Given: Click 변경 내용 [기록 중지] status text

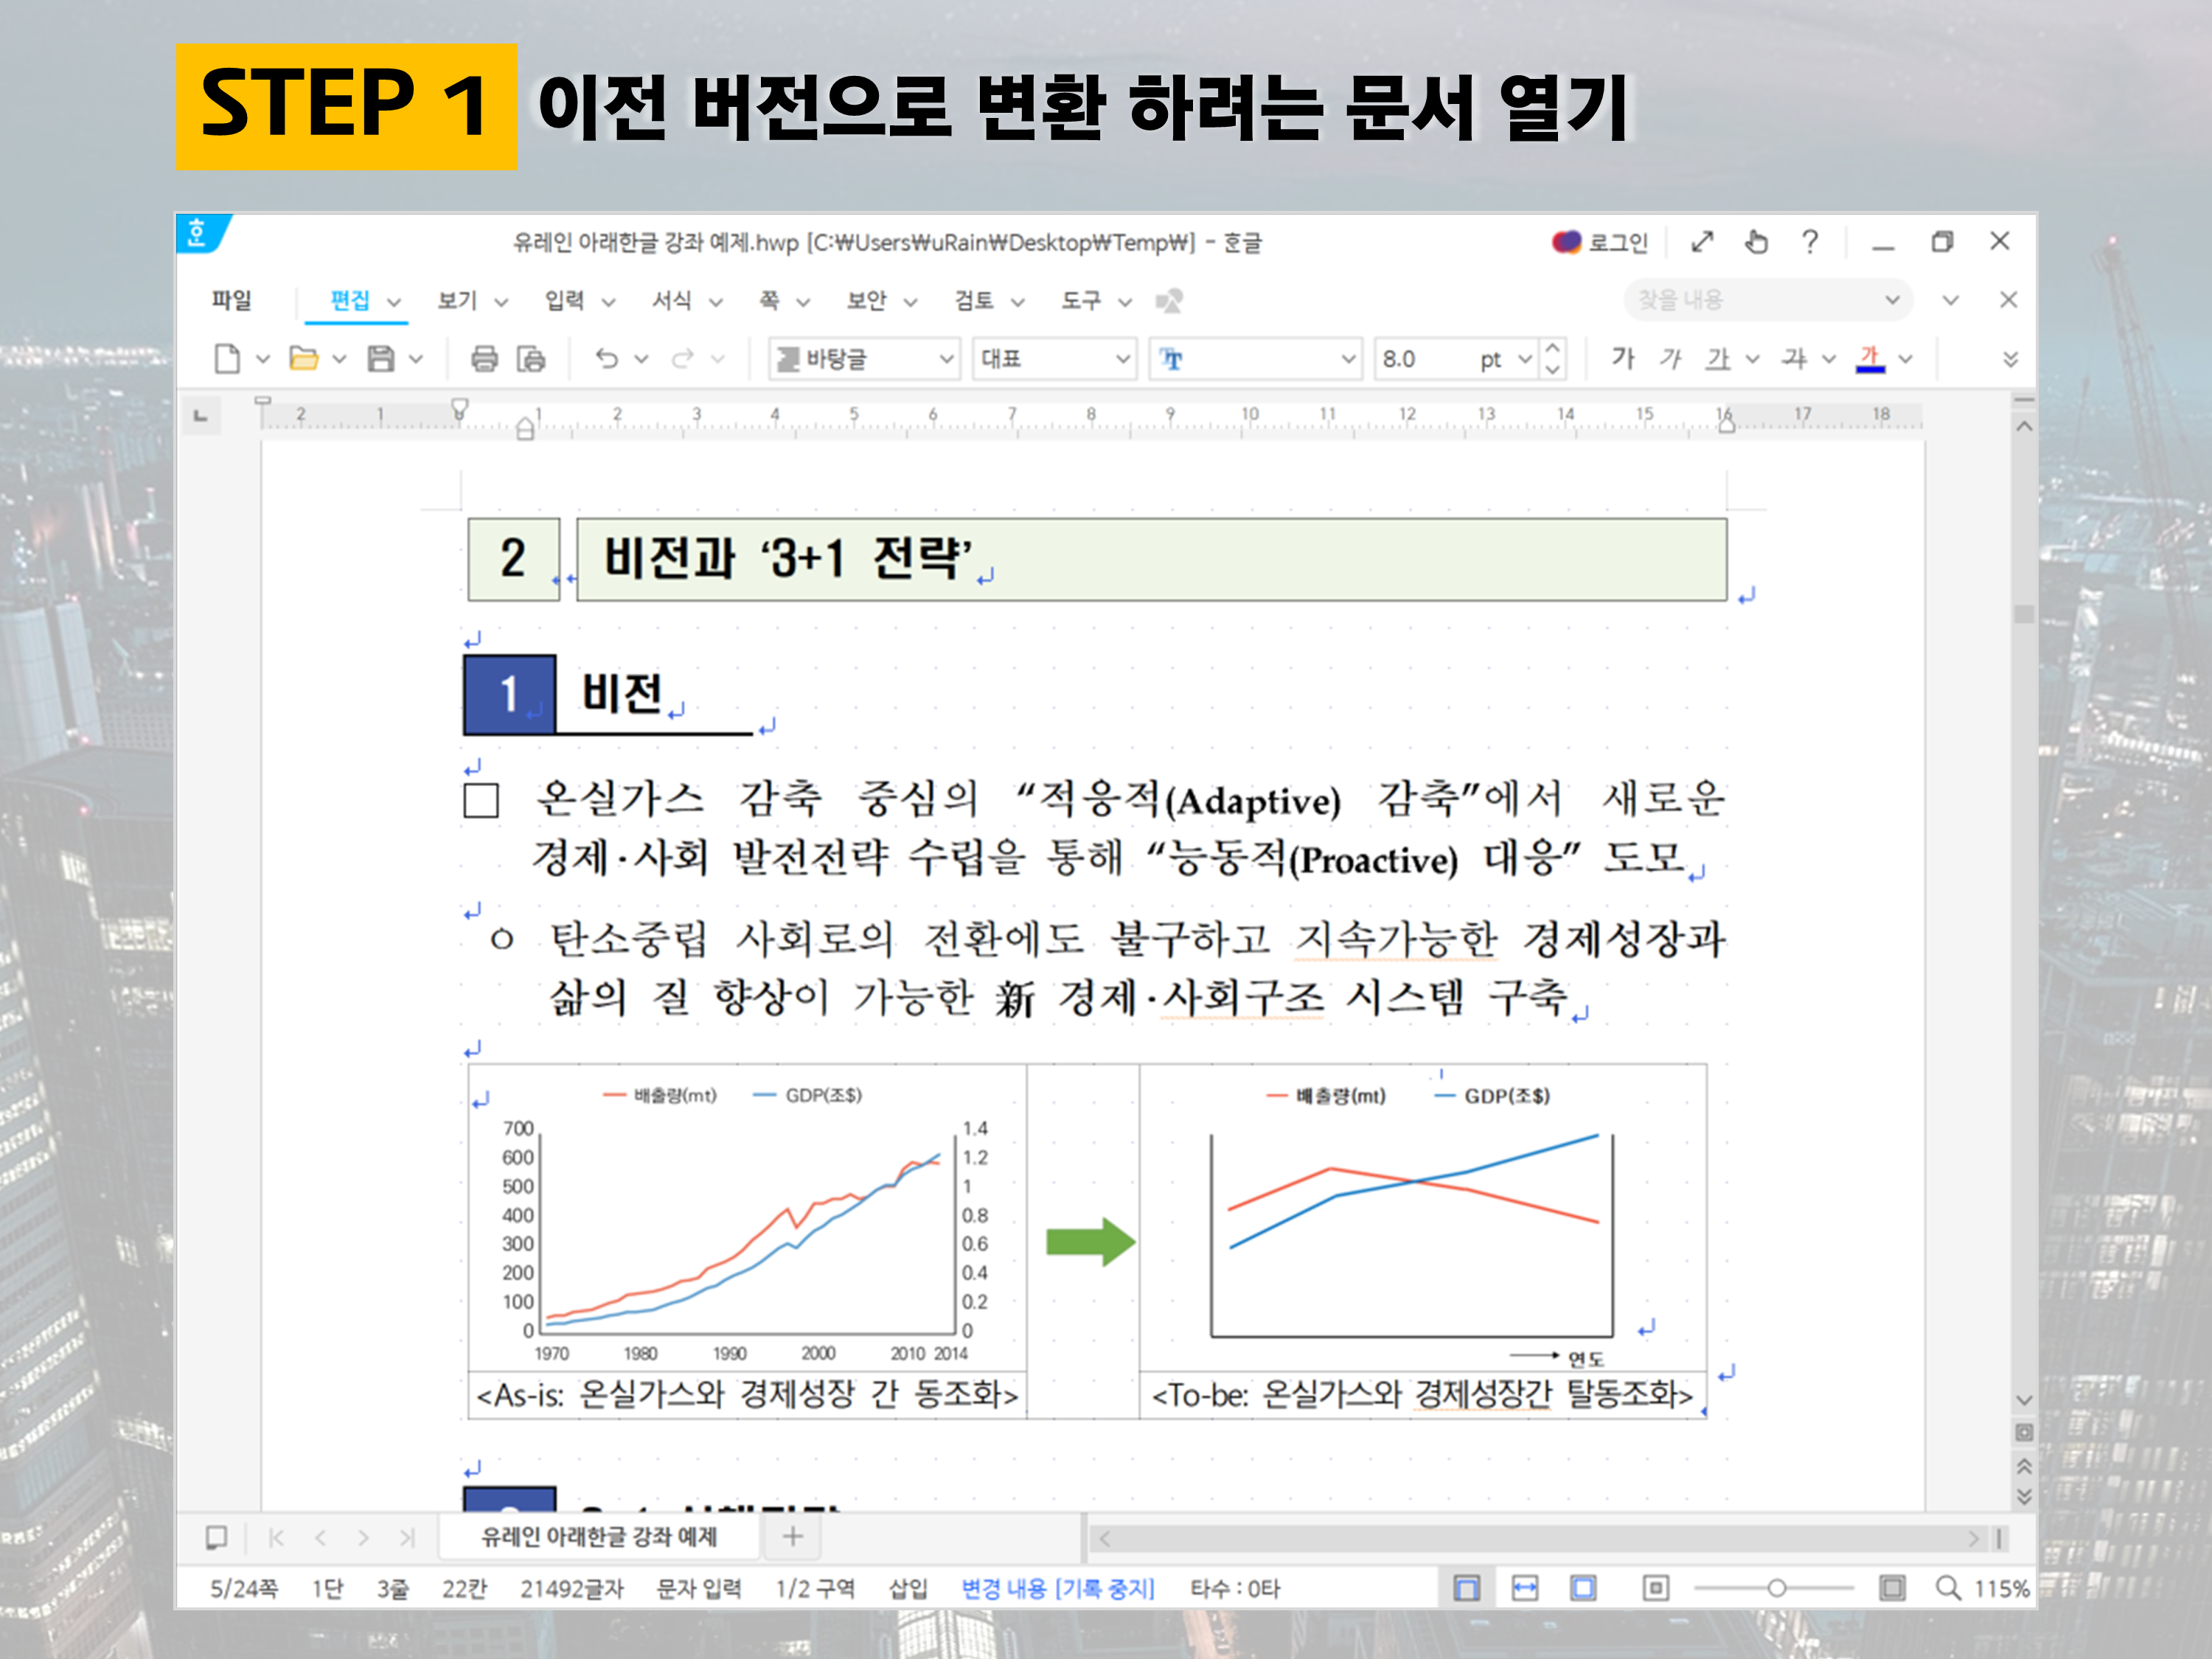Looking at the screenshot, I should click(x=1057, y=1588).
